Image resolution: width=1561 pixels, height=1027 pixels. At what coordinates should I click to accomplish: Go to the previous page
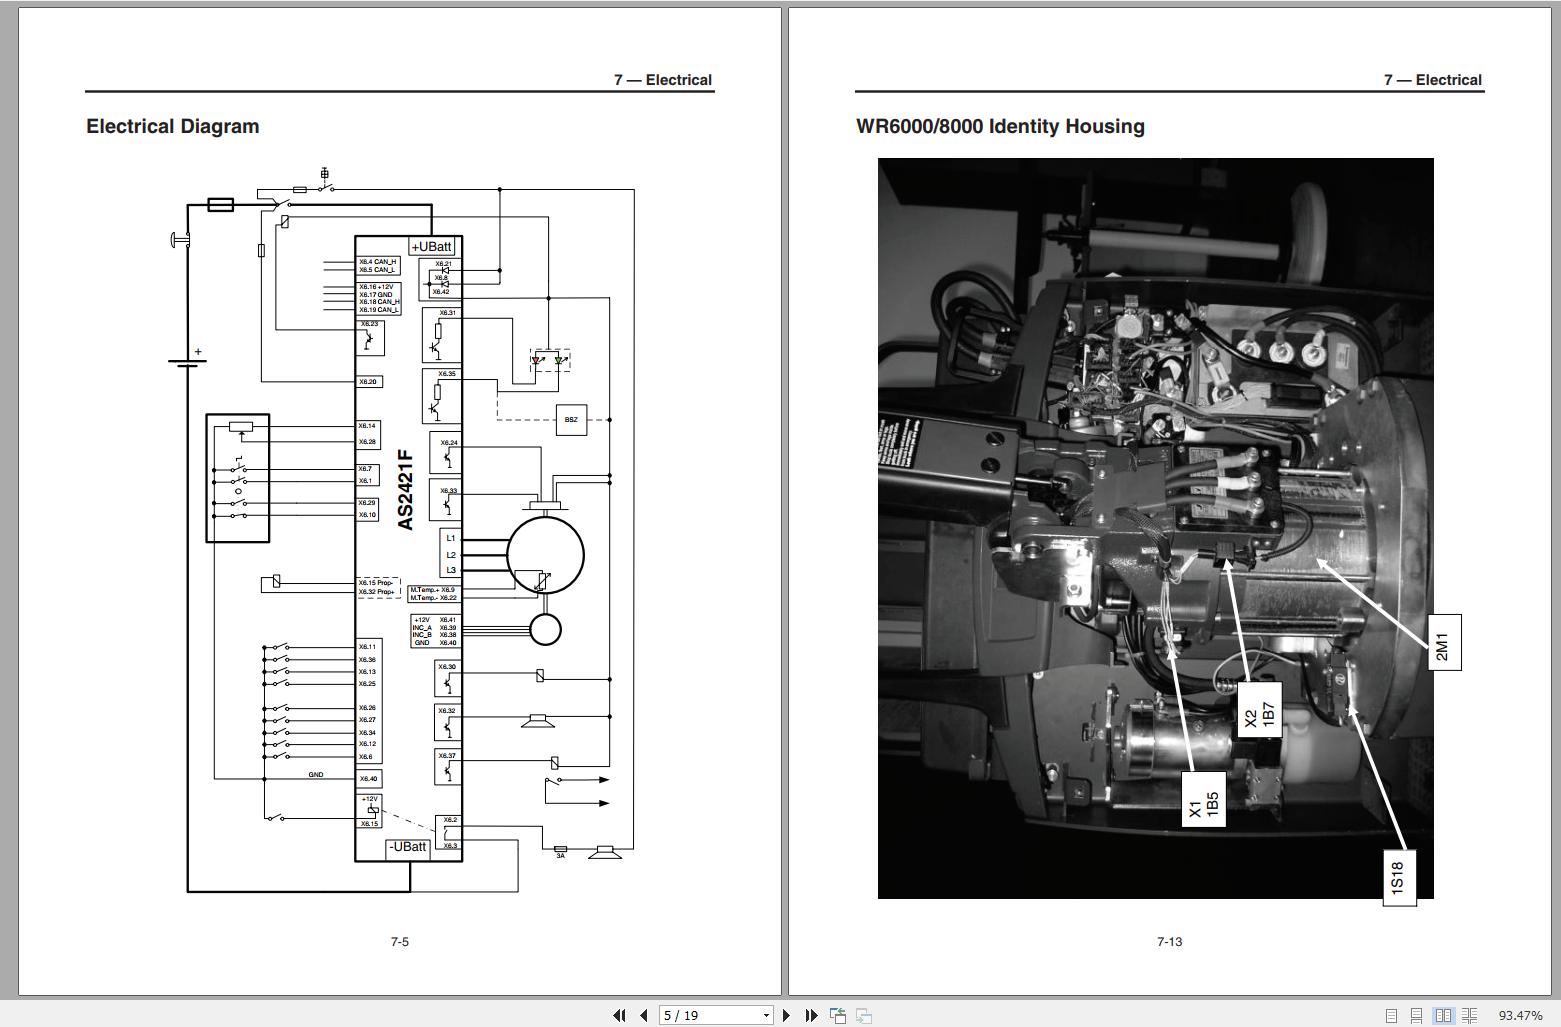coord(643,1015)
